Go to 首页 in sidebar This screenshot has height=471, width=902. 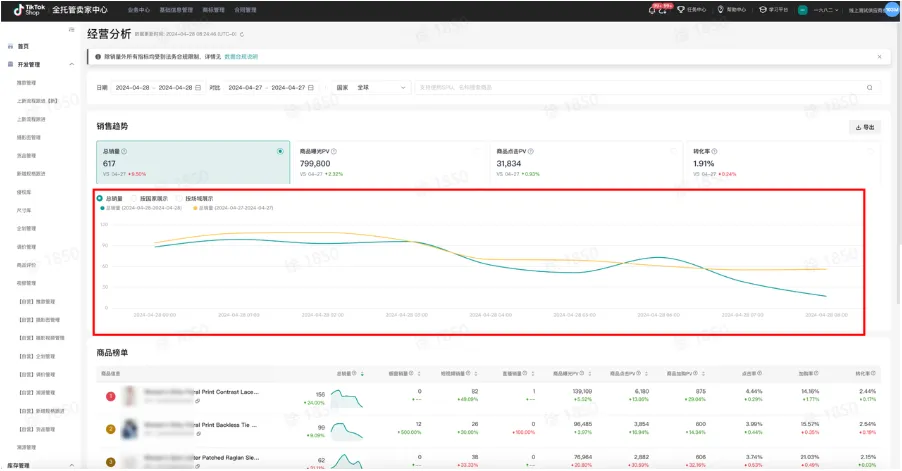23,47
